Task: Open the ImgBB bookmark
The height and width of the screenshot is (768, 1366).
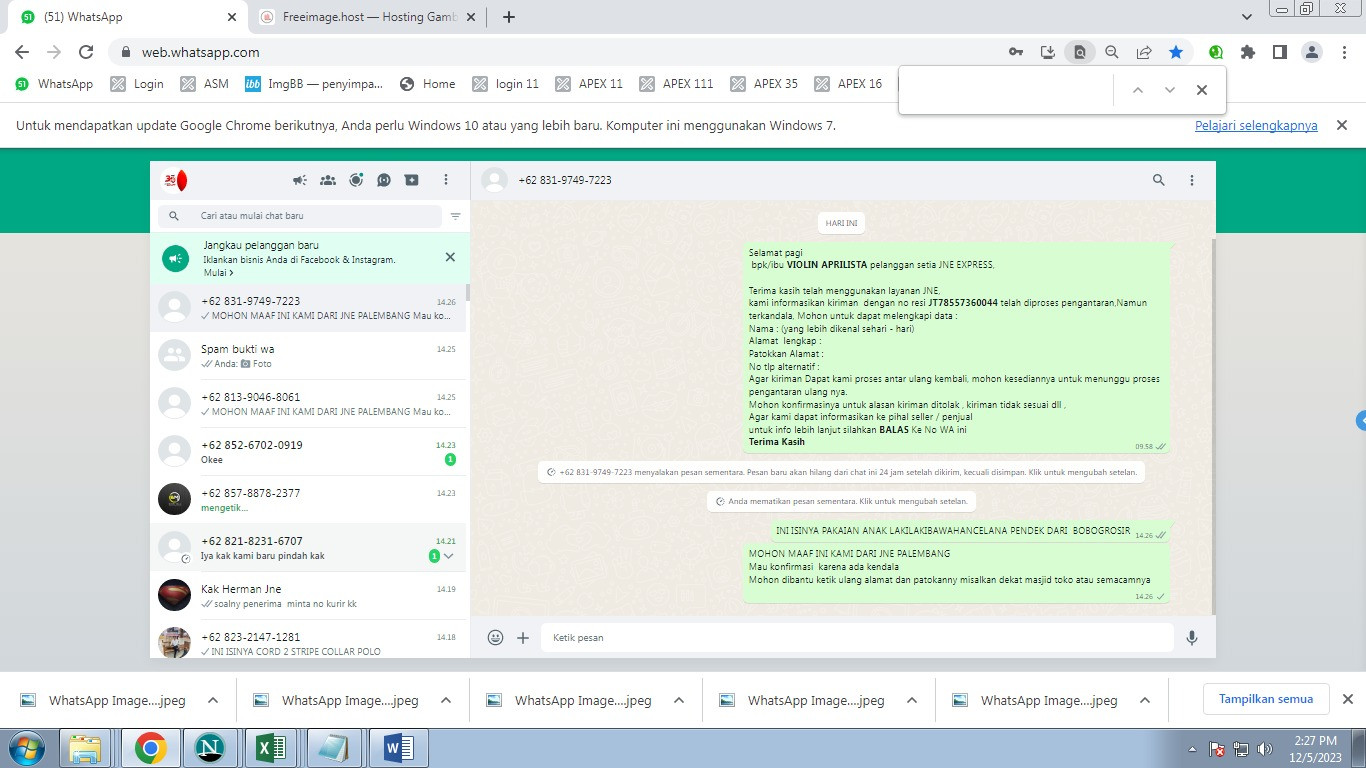Action: coord(314,84)
